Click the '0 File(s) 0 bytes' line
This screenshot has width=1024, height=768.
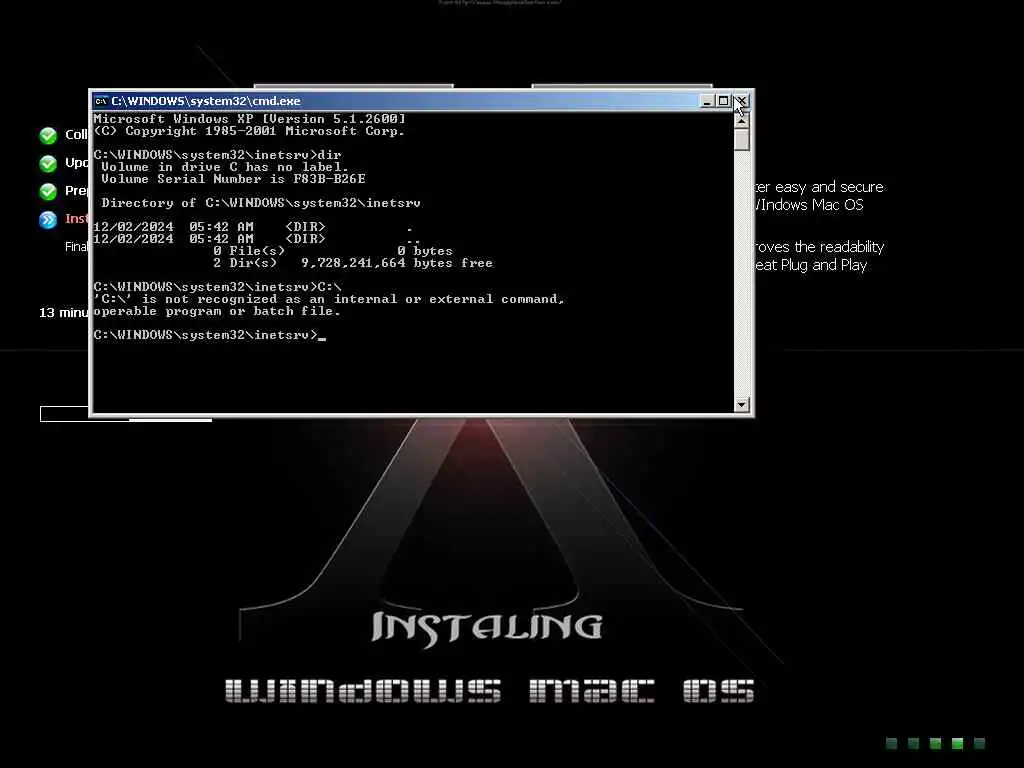tap(333, 251)
